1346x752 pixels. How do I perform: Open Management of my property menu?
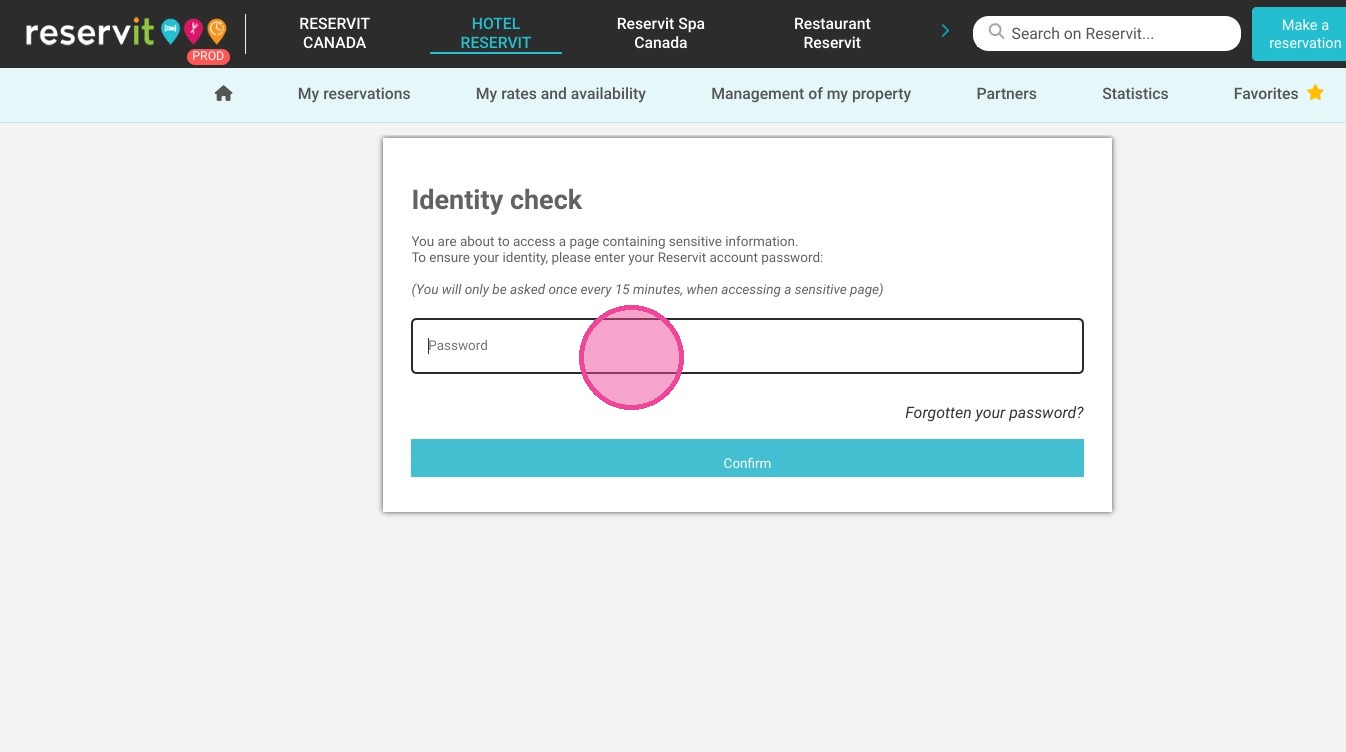pos(811,94)
